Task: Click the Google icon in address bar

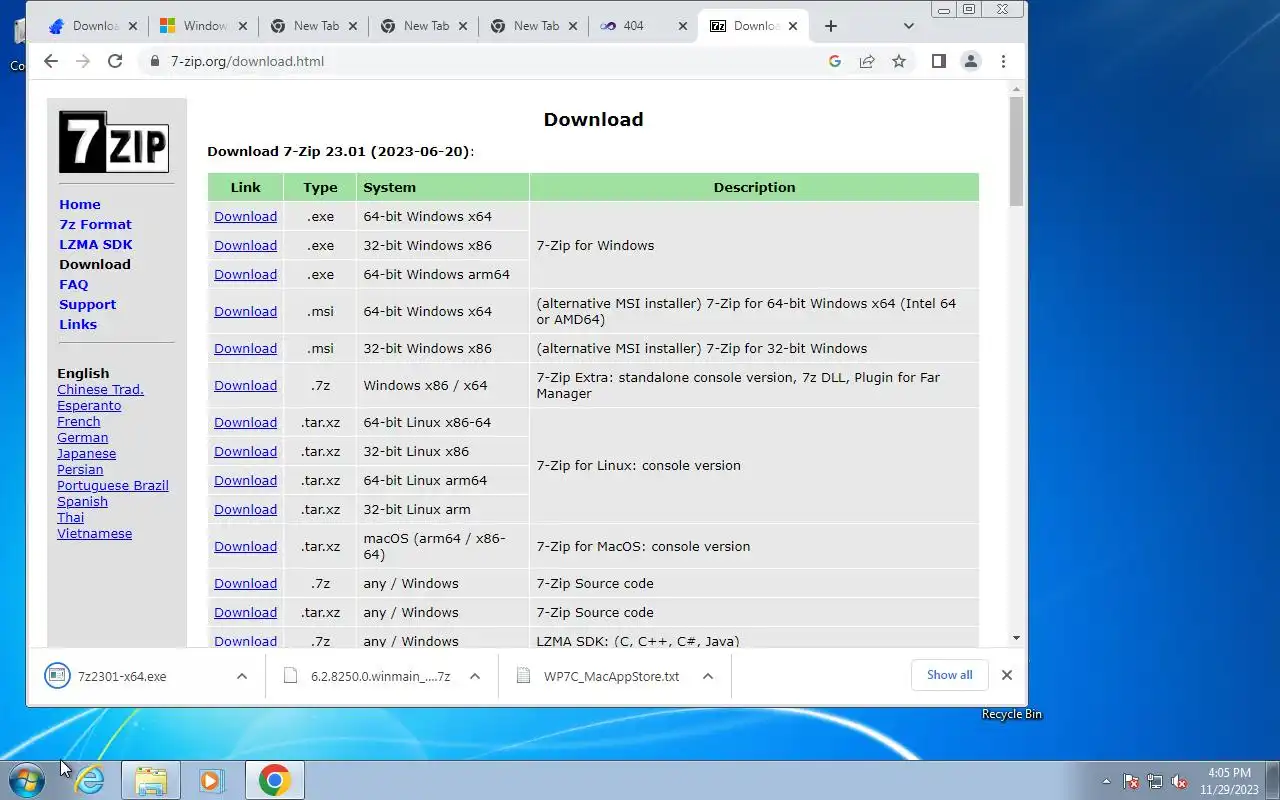Action: [835, 61]
